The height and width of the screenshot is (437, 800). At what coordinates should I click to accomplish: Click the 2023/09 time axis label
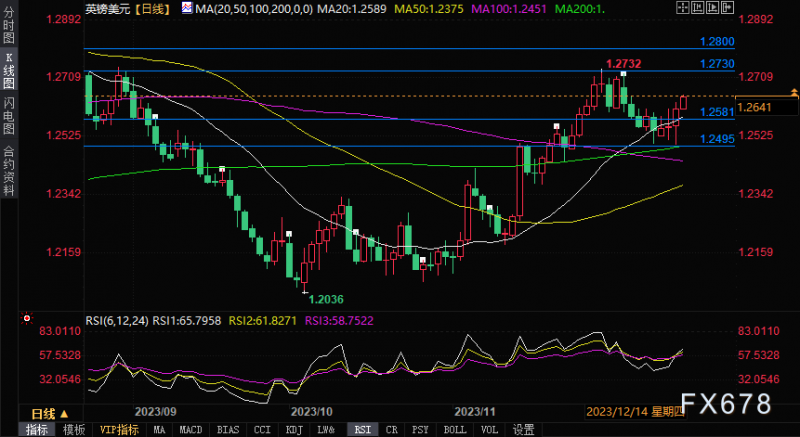click(155, 412)
